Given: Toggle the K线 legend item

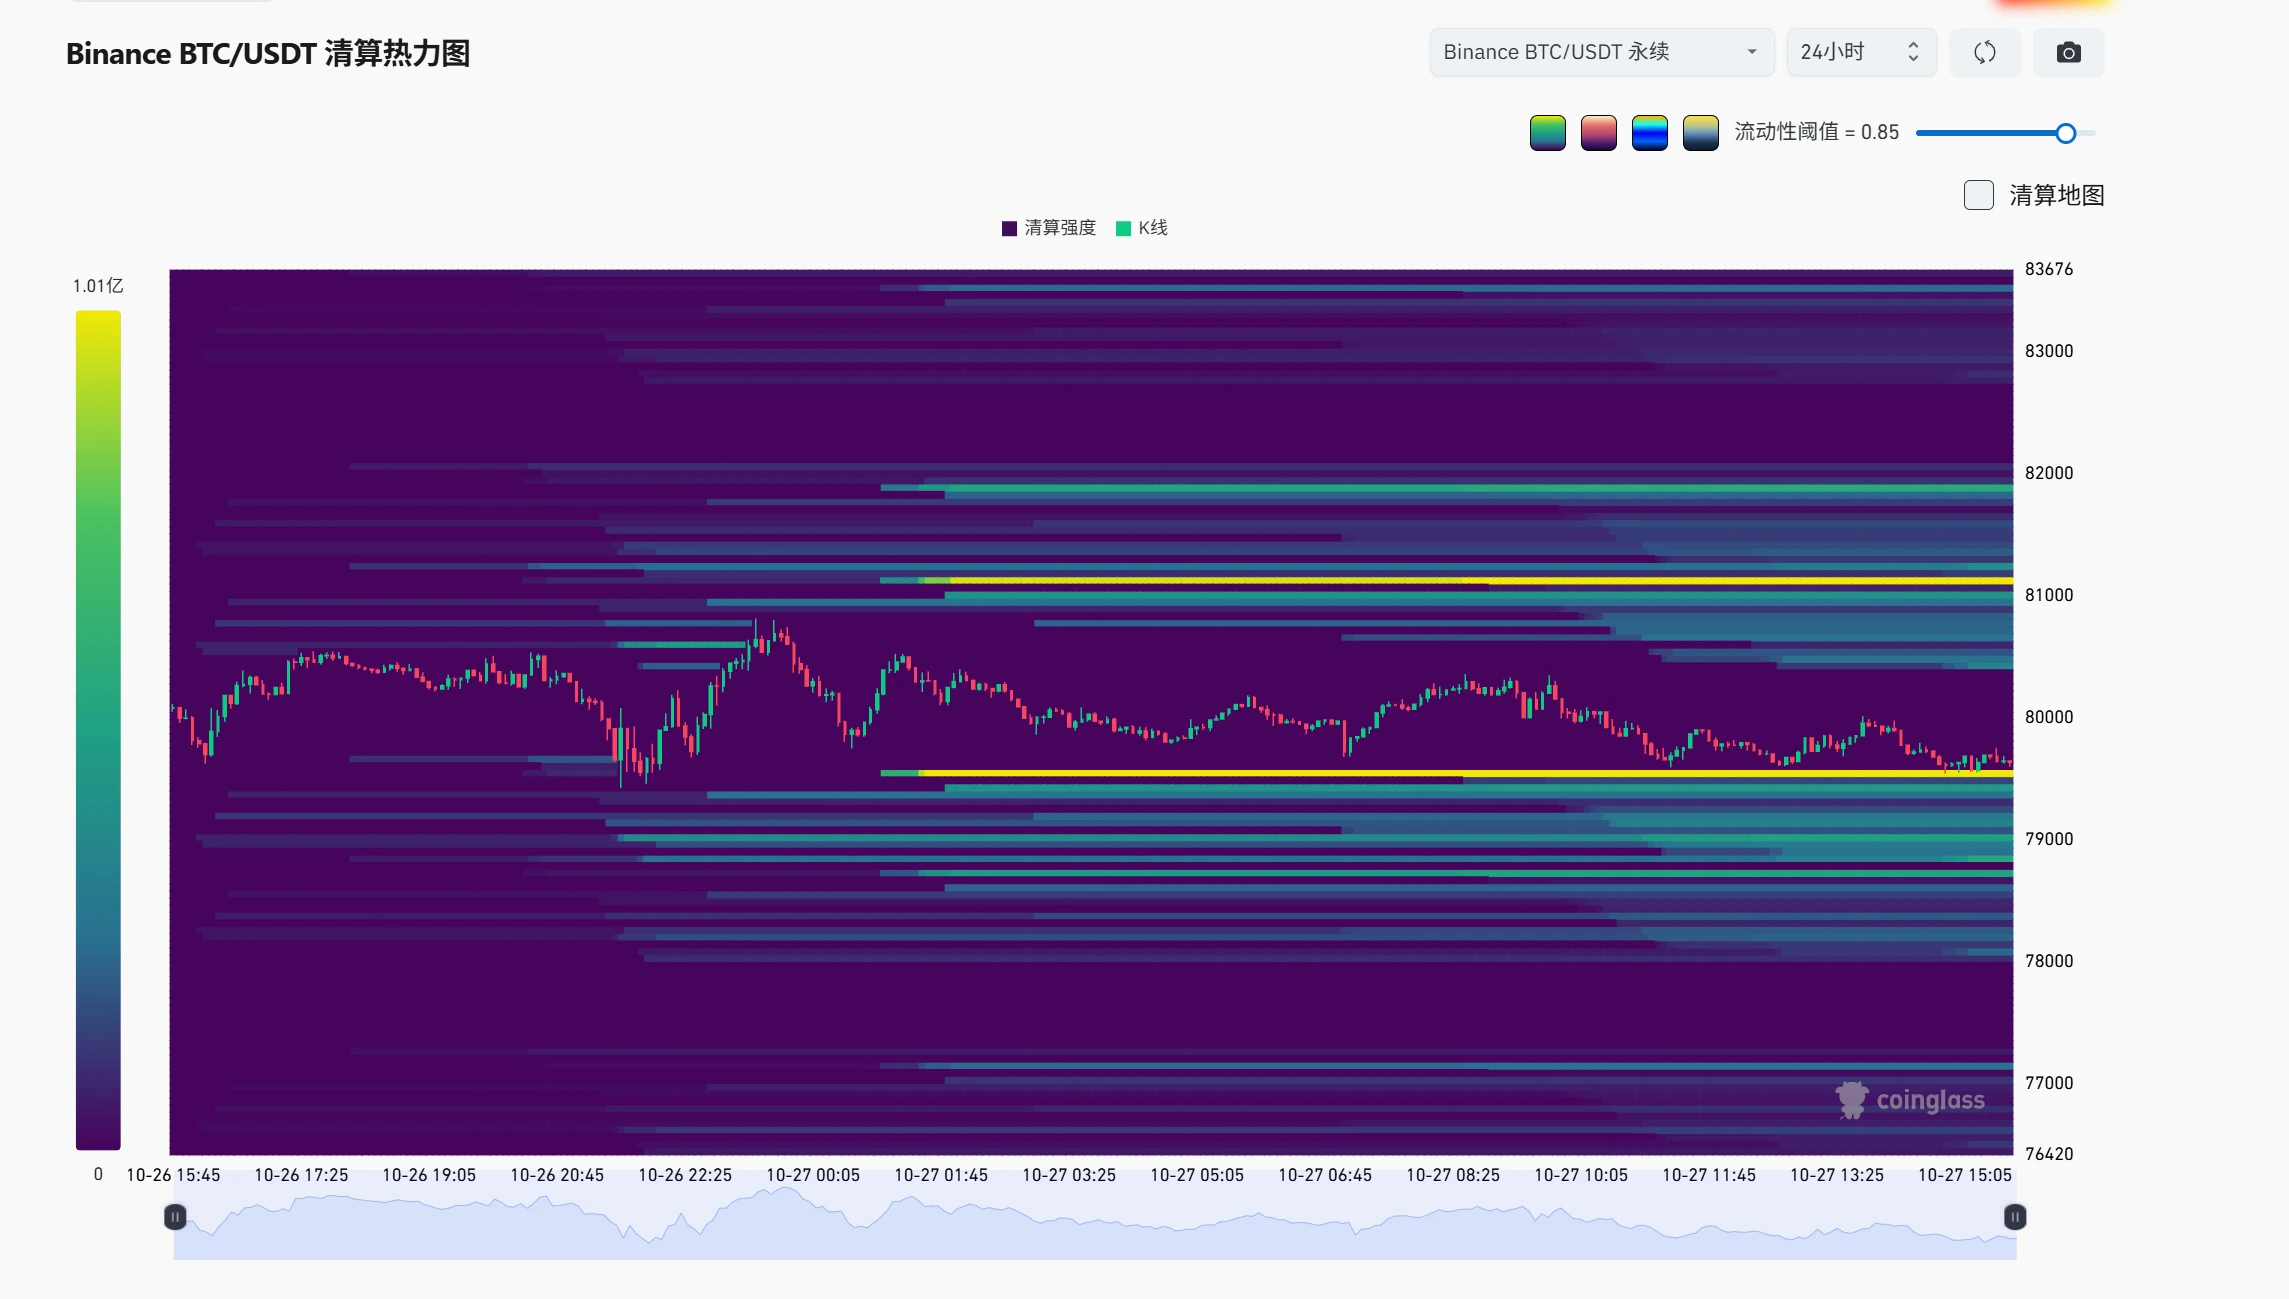Looking at the screenshot, I should point(1141,228).
